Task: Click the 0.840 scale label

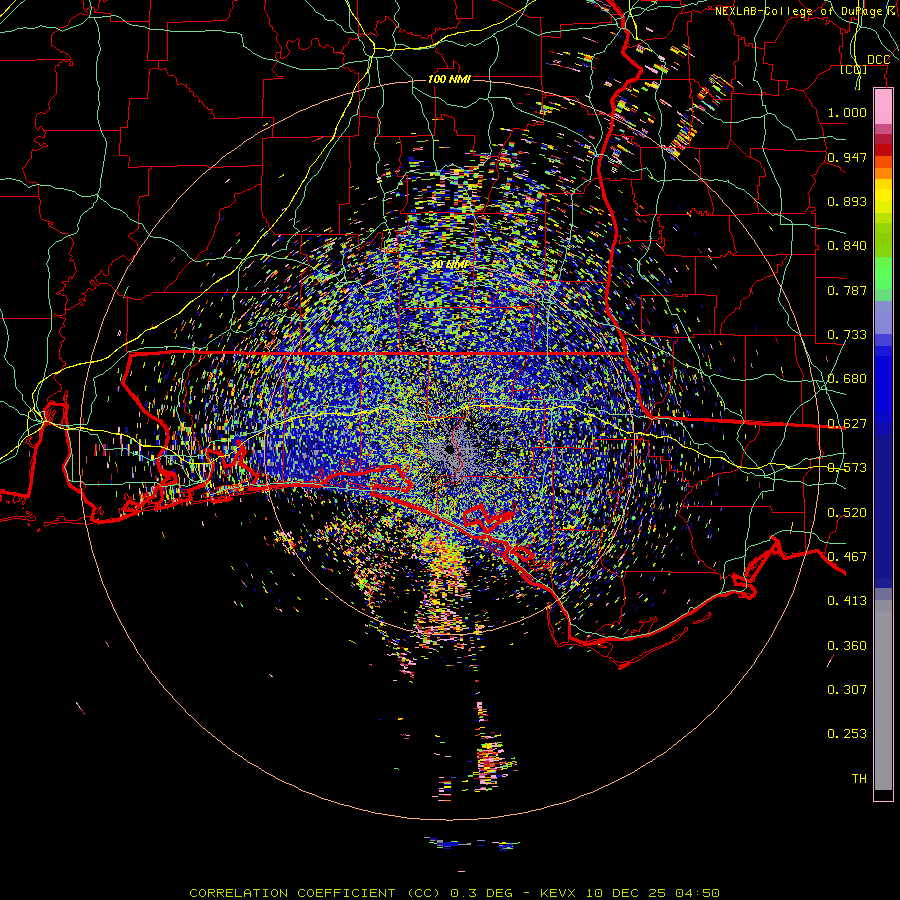Action: pos(847,246)
